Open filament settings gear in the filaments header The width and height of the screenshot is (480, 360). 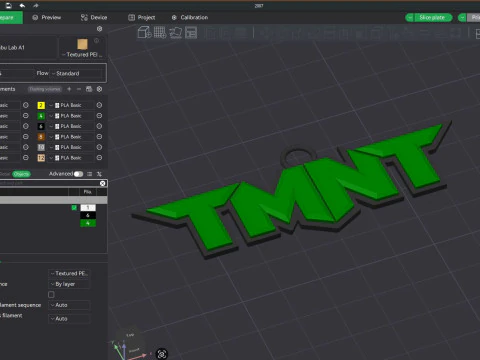(x=99, y=89)
